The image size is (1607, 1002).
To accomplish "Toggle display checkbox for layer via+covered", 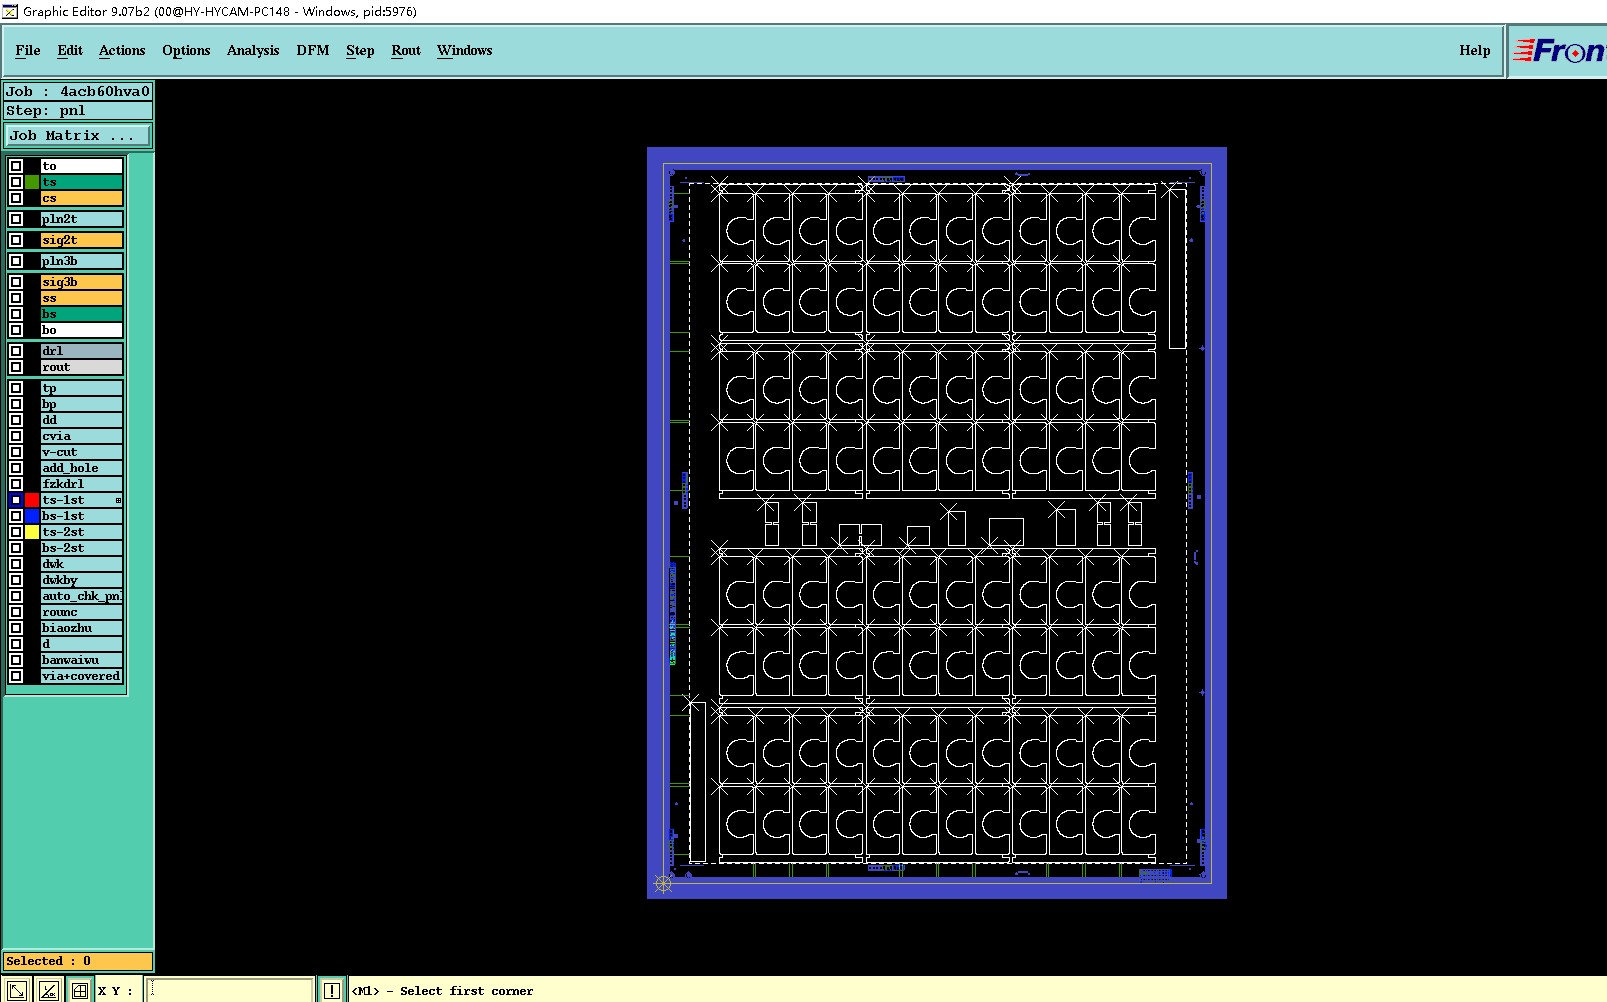I will [16, 676].
